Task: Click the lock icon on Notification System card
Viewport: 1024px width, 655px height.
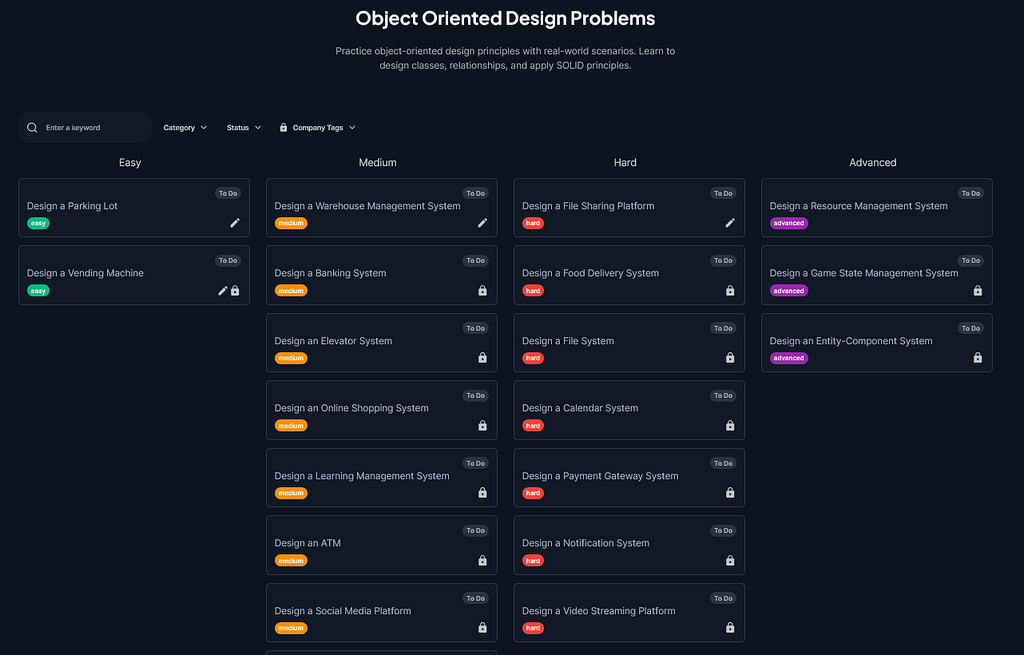Action: (x=730, y=561)
